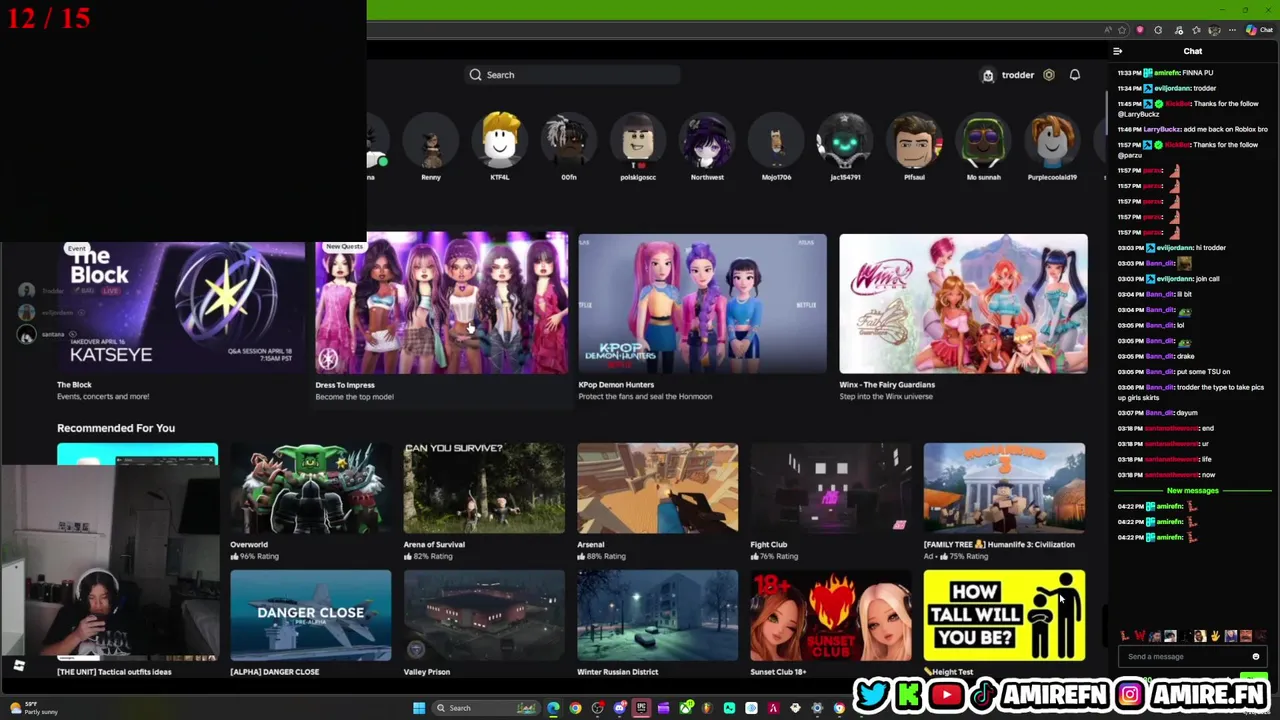The image size is (1280, 720).
Task: Open Dress To Impress game banner
Action: tap(442, 304)
